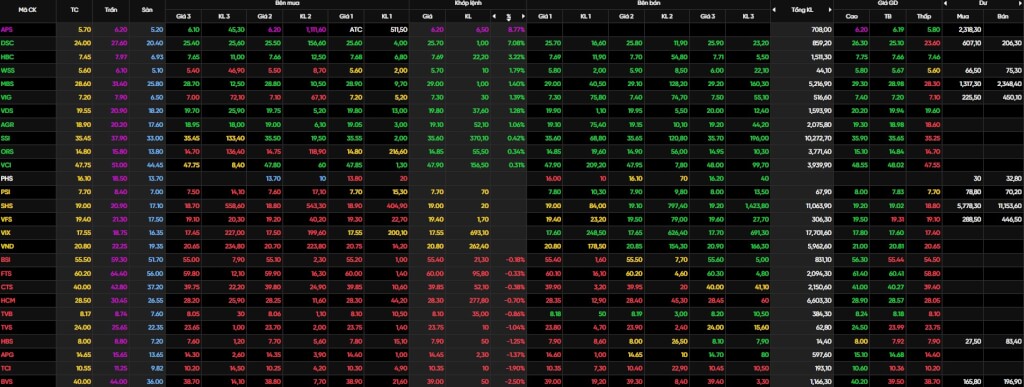Viewport: 1024px width, 387px height.
Task: Click the left arrow beside the % column
Action: pos(494,16)
